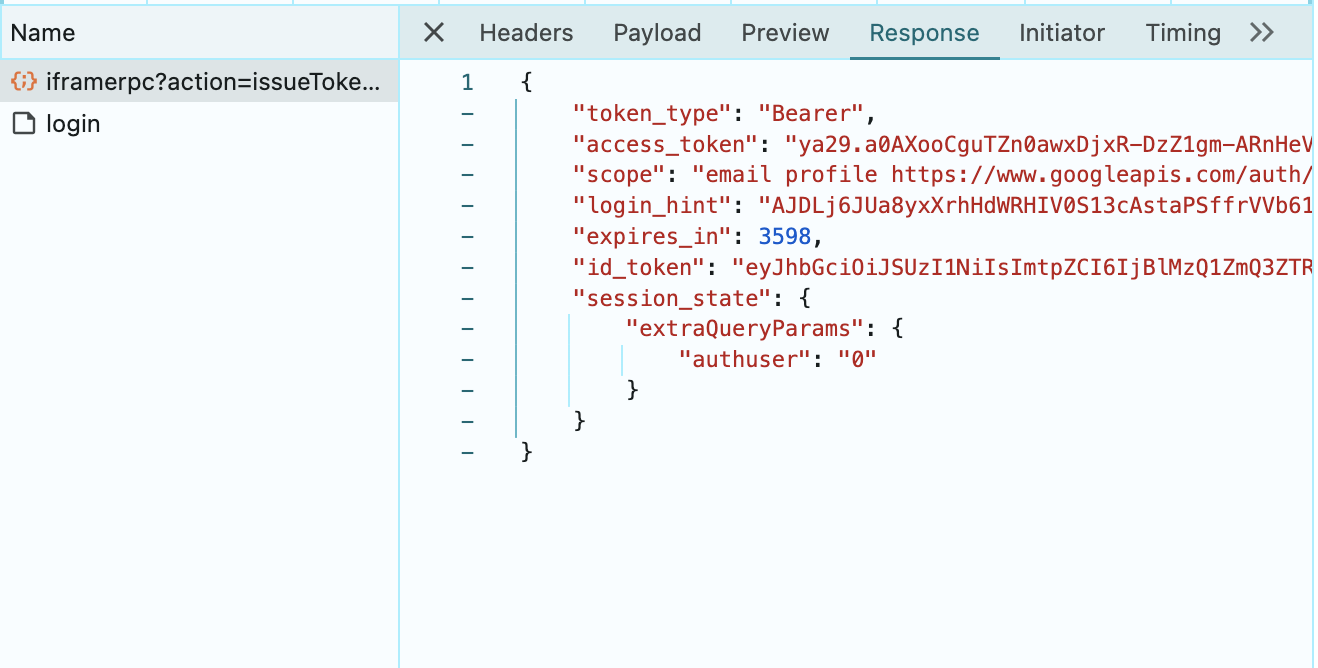This screenshot has width=1318, height=668.
Task: Click the expires_in value 3598
Action: pos(785,236)
